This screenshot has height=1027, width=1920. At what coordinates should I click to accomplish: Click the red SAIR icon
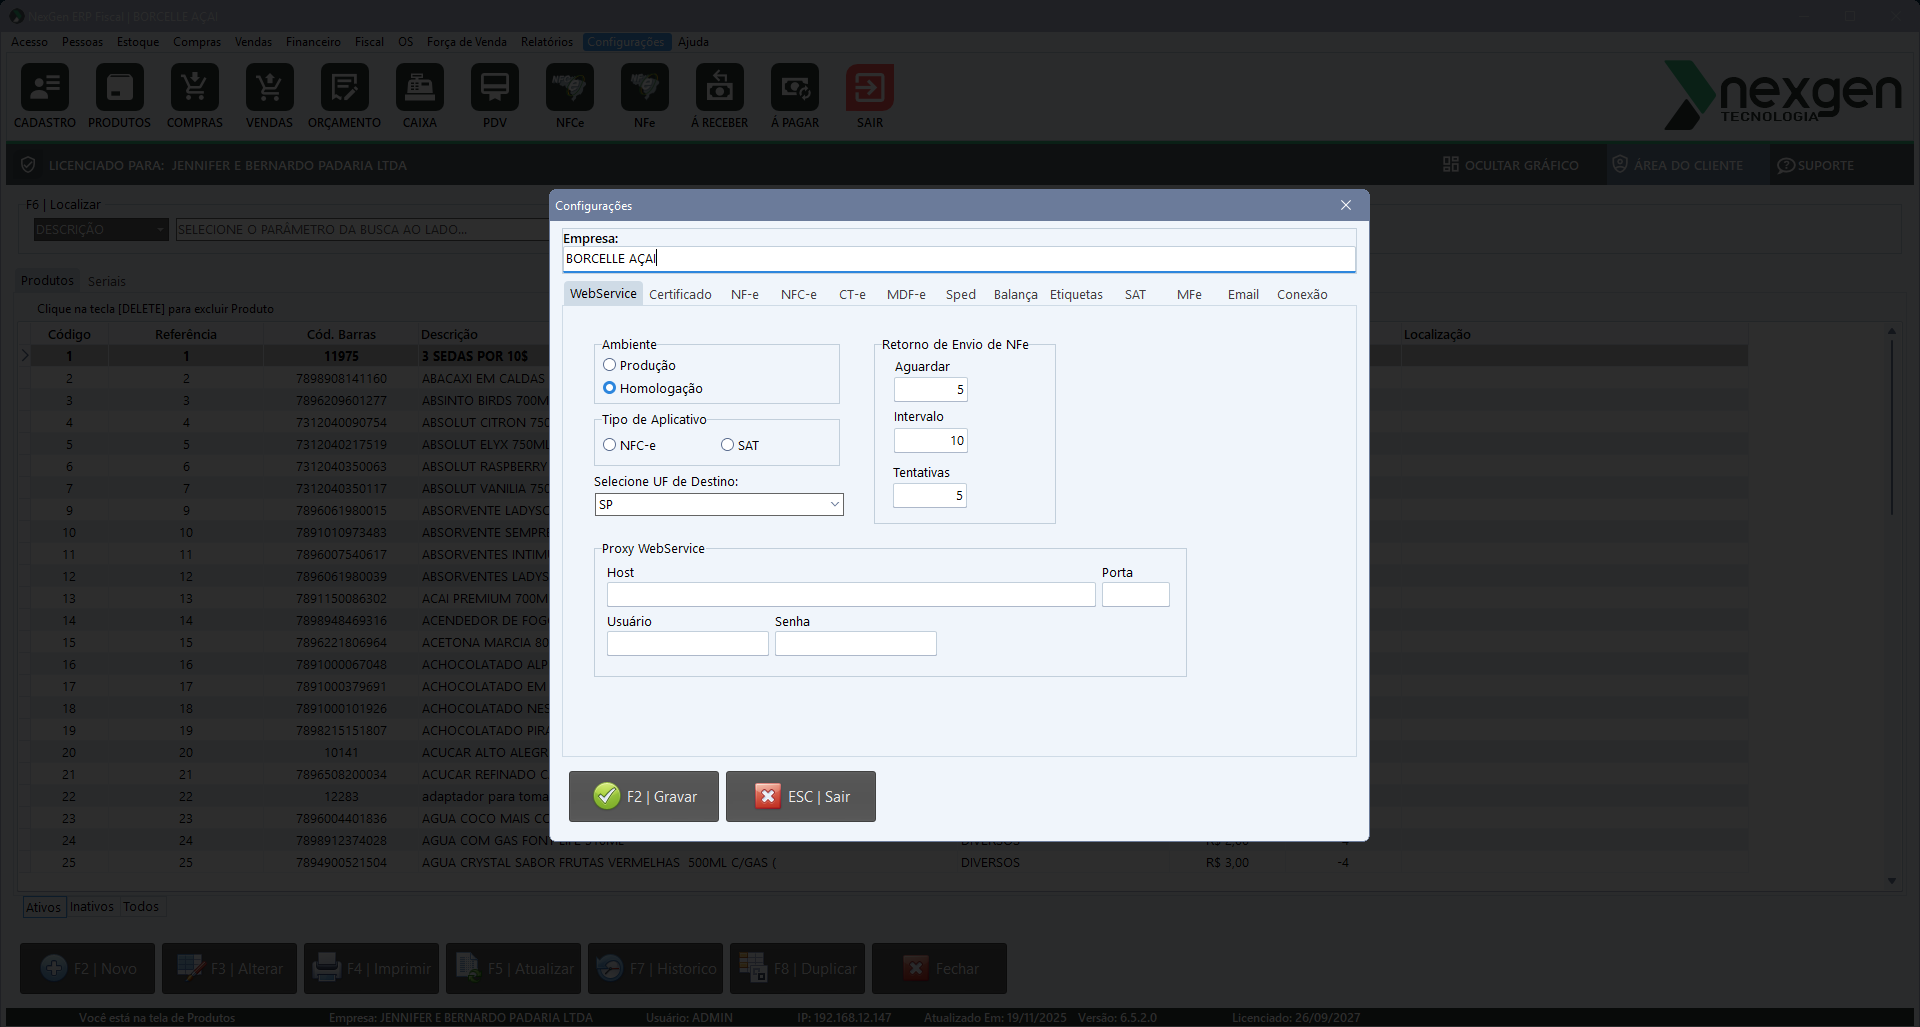click(869, 88)
